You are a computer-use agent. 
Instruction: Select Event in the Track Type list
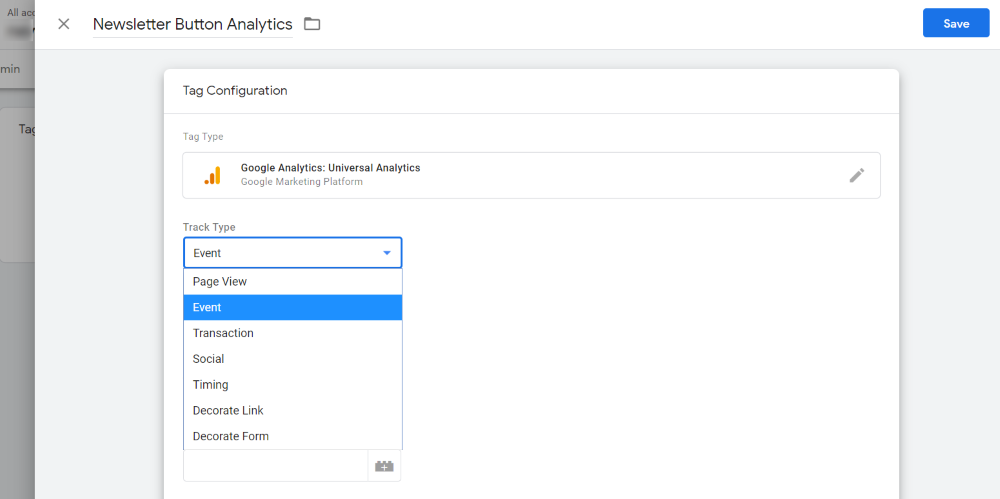coord(293,307)
